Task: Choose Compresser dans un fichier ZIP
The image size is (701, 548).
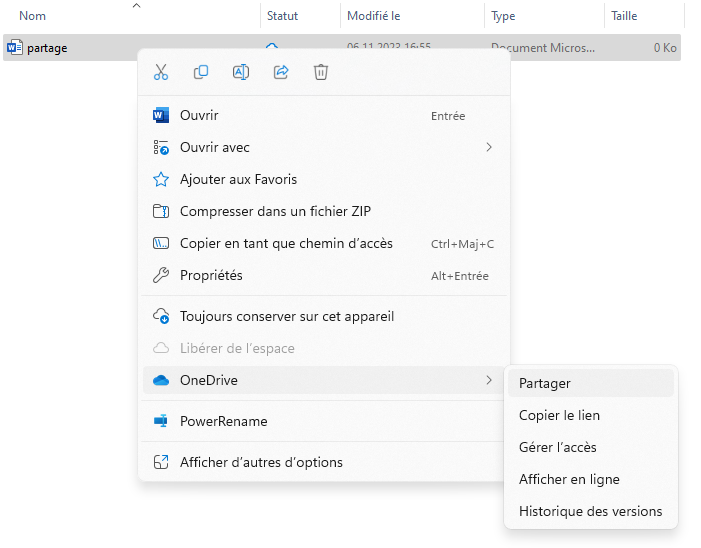Action: [275, 212]
